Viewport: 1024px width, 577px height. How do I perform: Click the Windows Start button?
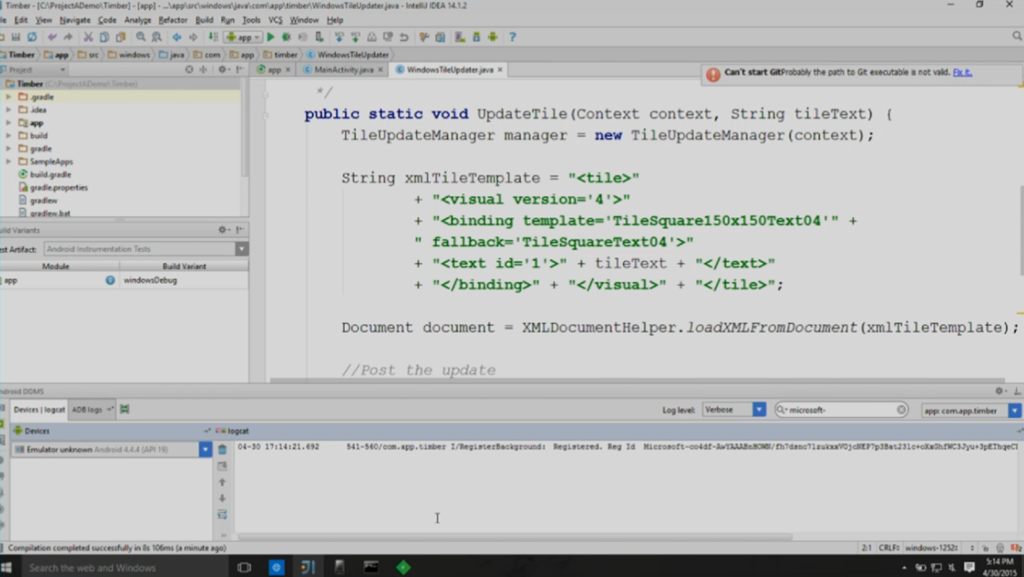[x=7, y=567]
